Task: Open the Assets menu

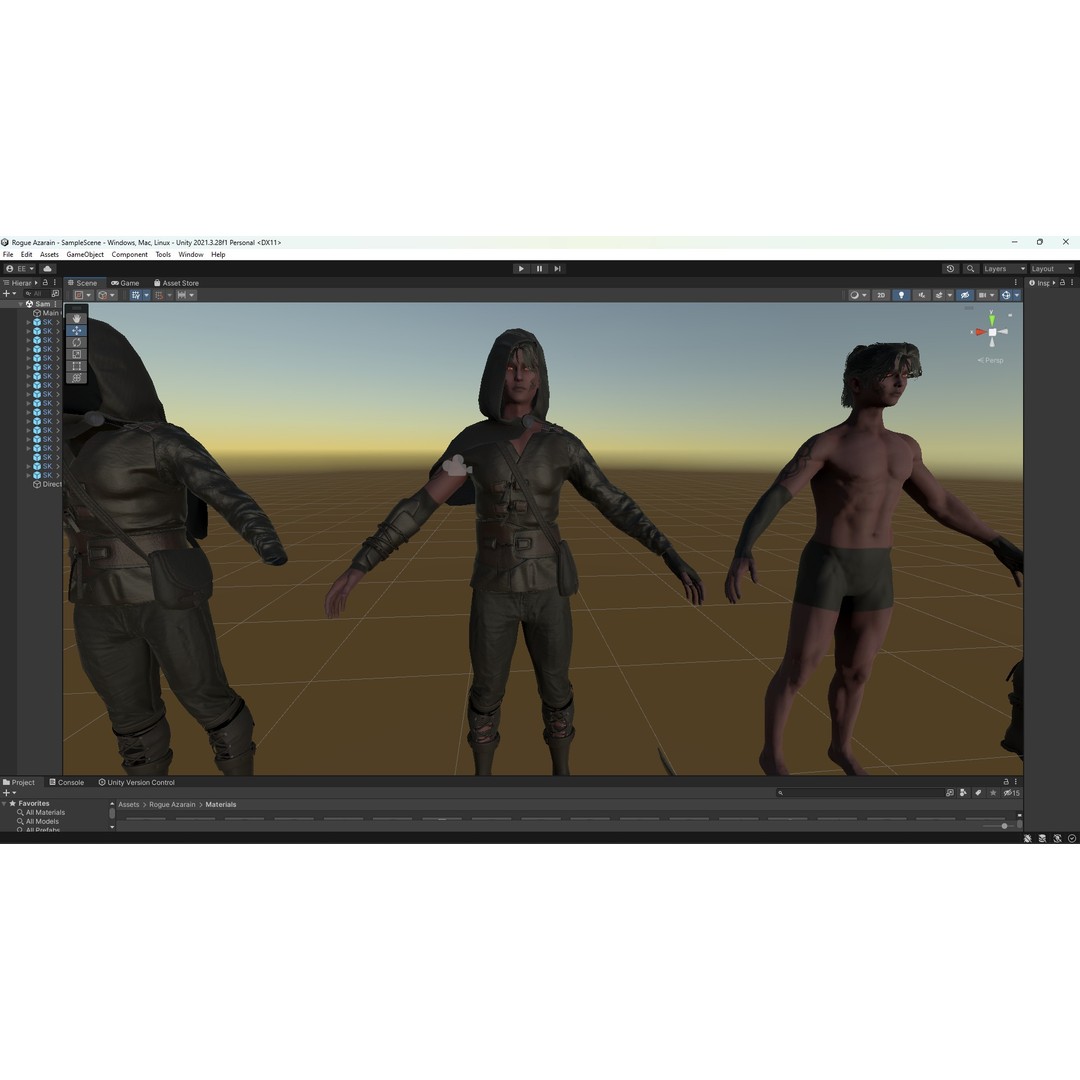Action: 49,254
